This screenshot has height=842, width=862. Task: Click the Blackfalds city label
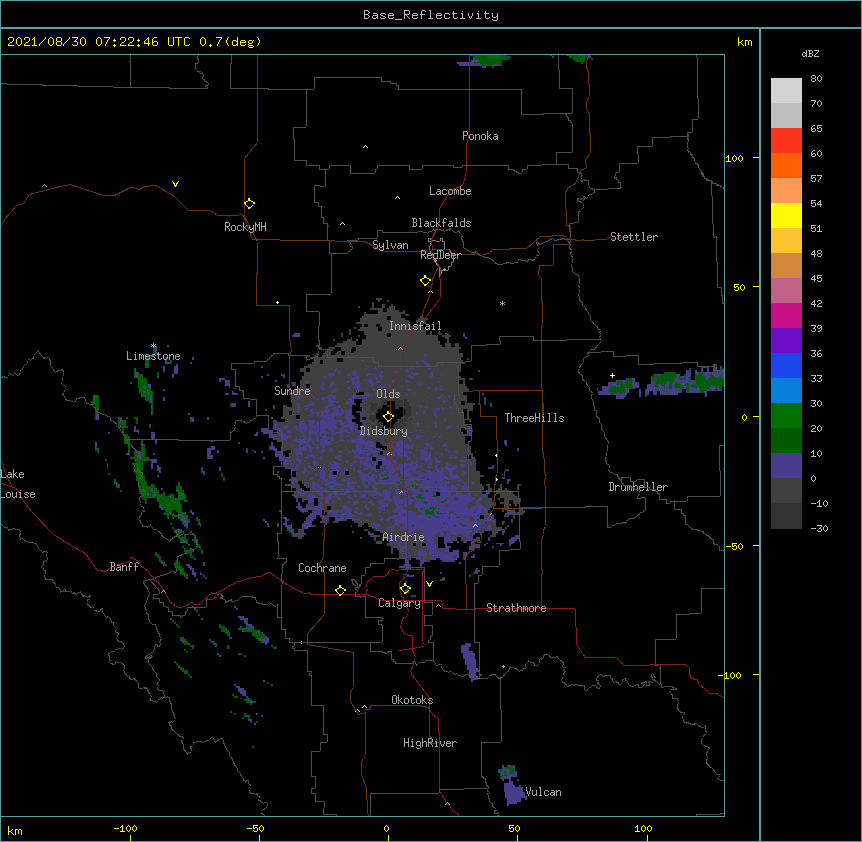click(x=441, y=223)
